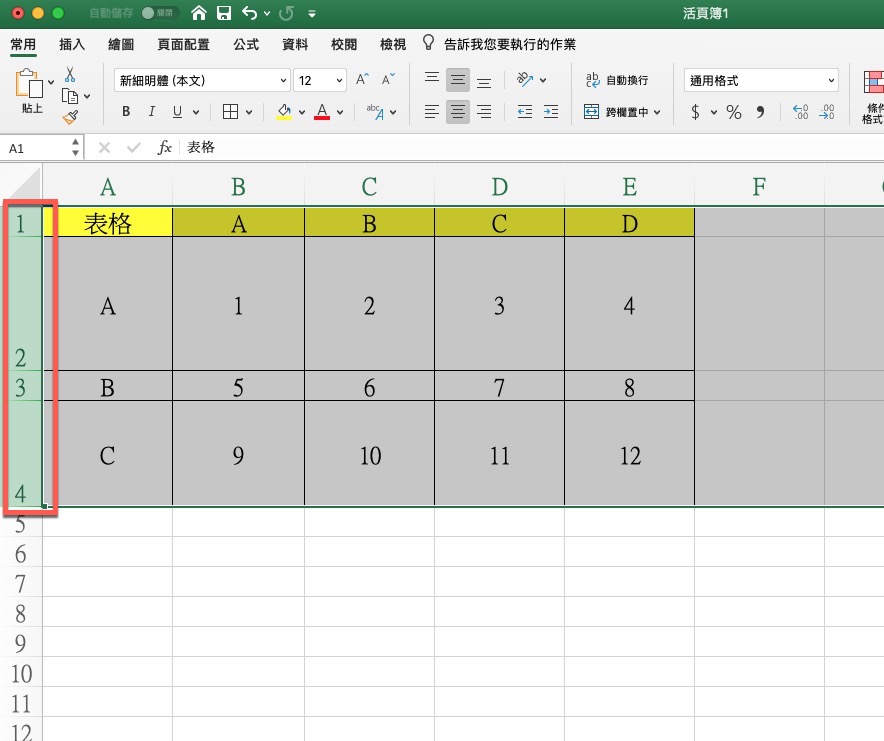Click Decrease Font Size icon
Image resolution: width=884 pixels, height=741 pixels.
(388, 79)
